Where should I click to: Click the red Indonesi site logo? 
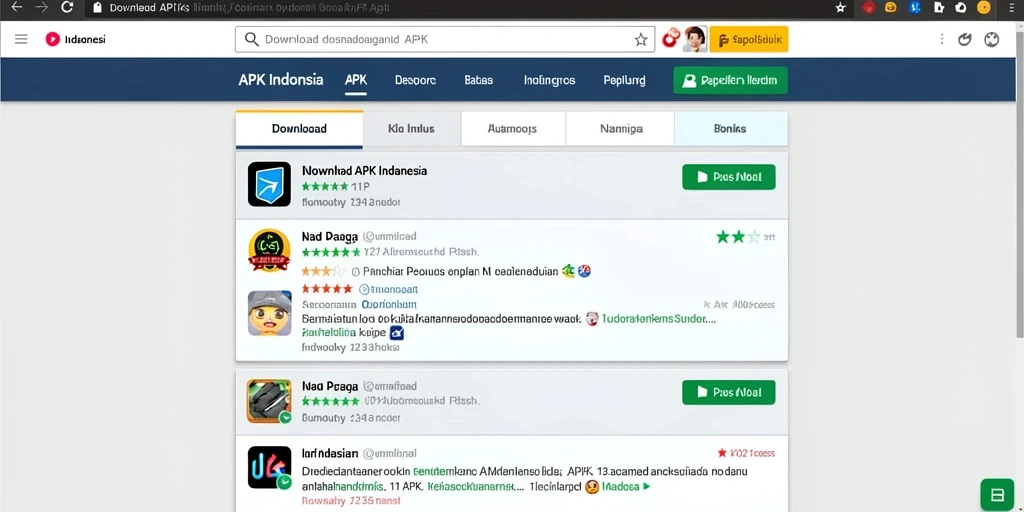(52, 39)
